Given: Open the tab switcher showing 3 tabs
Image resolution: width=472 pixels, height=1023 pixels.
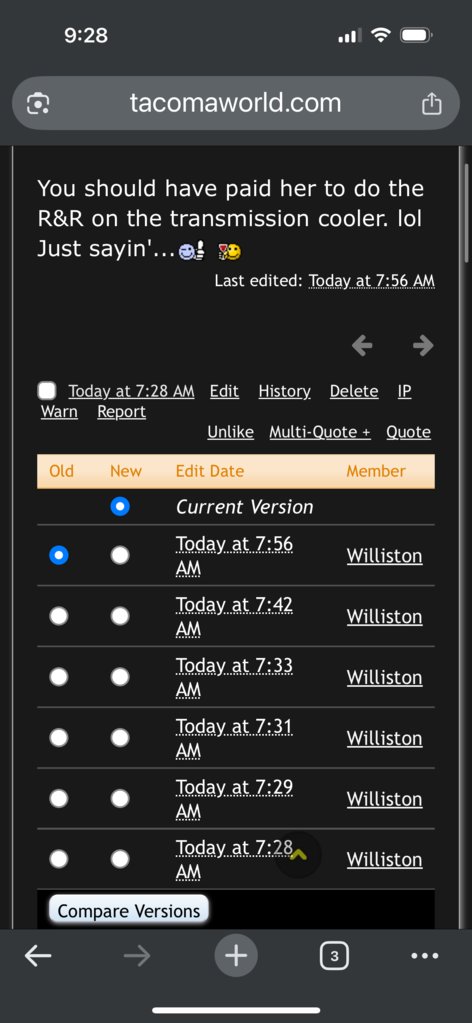Looking at the screenshot, I should [334, 956].
